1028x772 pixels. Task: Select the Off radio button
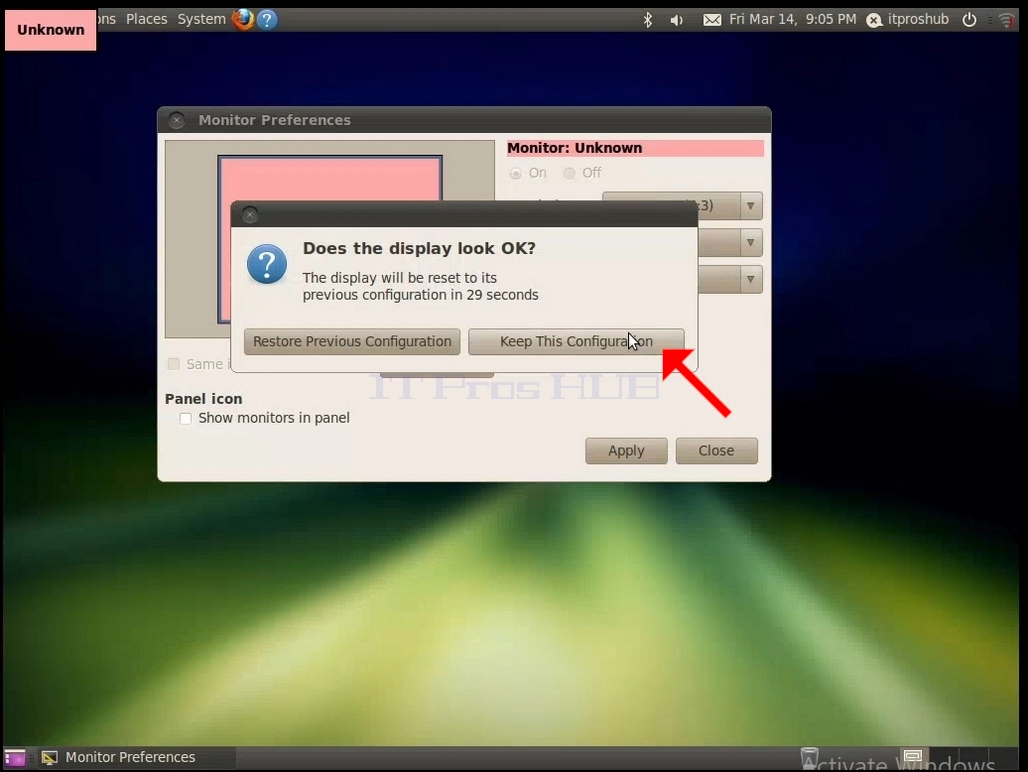coord(569,173)
